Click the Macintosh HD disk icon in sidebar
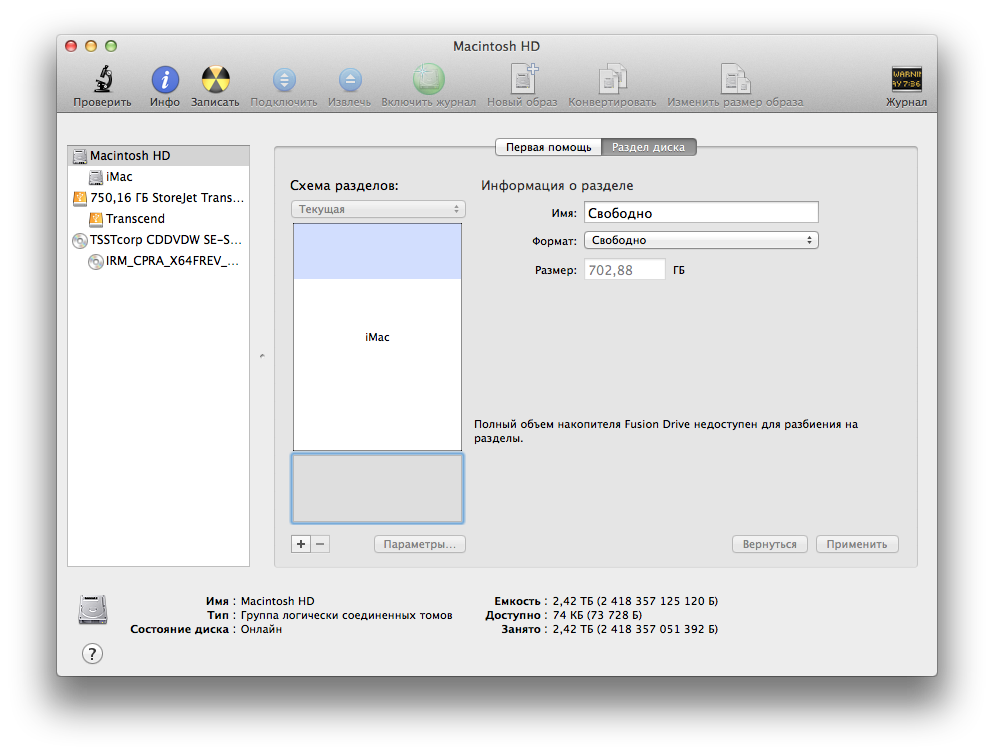994x755 pixels. click(x=80, y=156)
